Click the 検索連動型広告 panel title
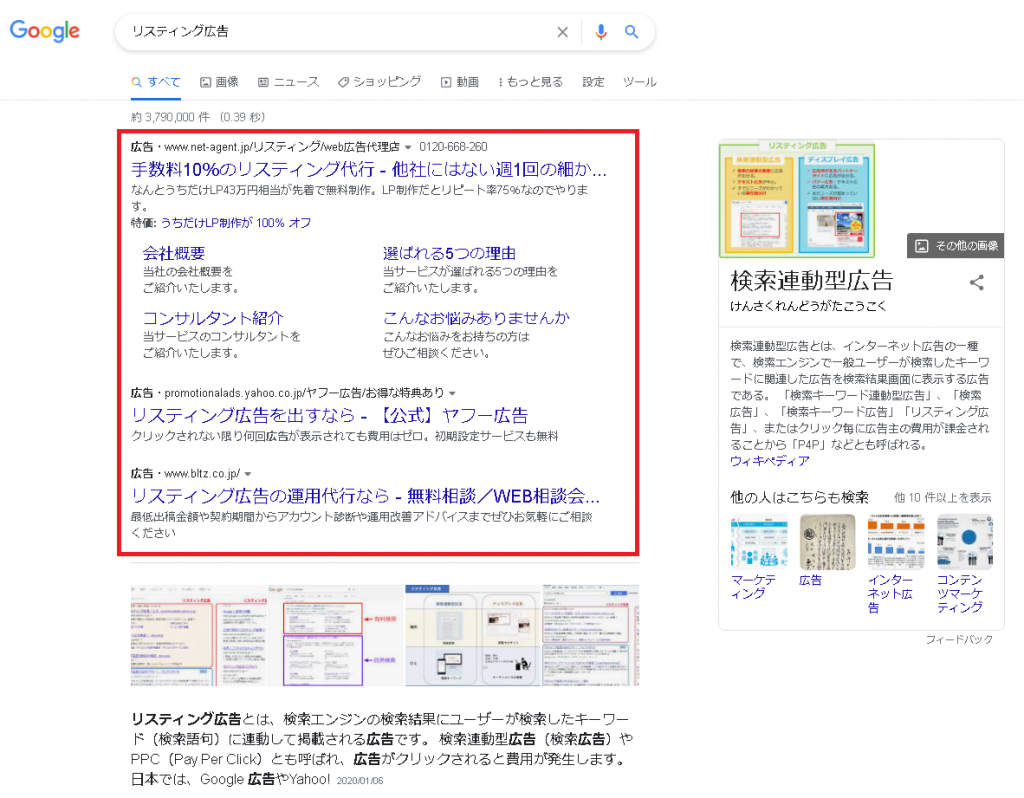 coord(811,281)
